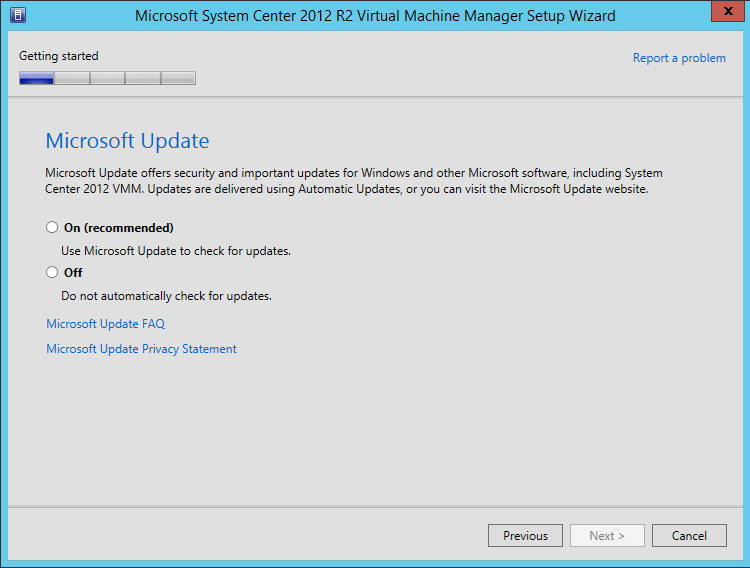Open the Microsoft Update FAQ link
Screen dimensions: 750x568
click(x=105, y=324)
